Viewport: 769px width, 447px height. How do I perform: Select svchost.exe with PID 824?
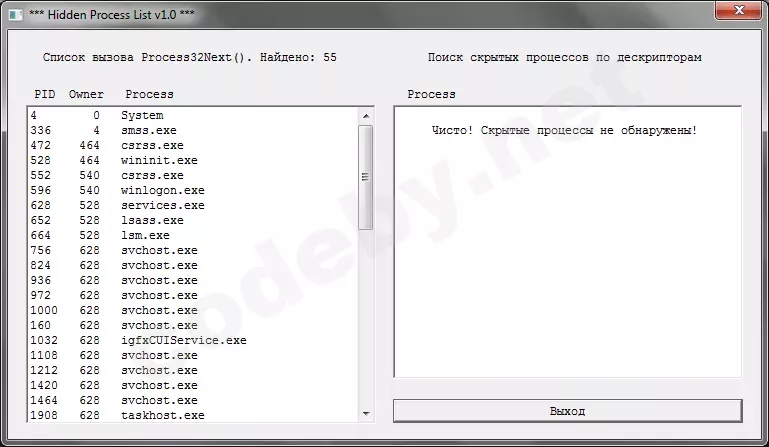[x=194, y=265]
